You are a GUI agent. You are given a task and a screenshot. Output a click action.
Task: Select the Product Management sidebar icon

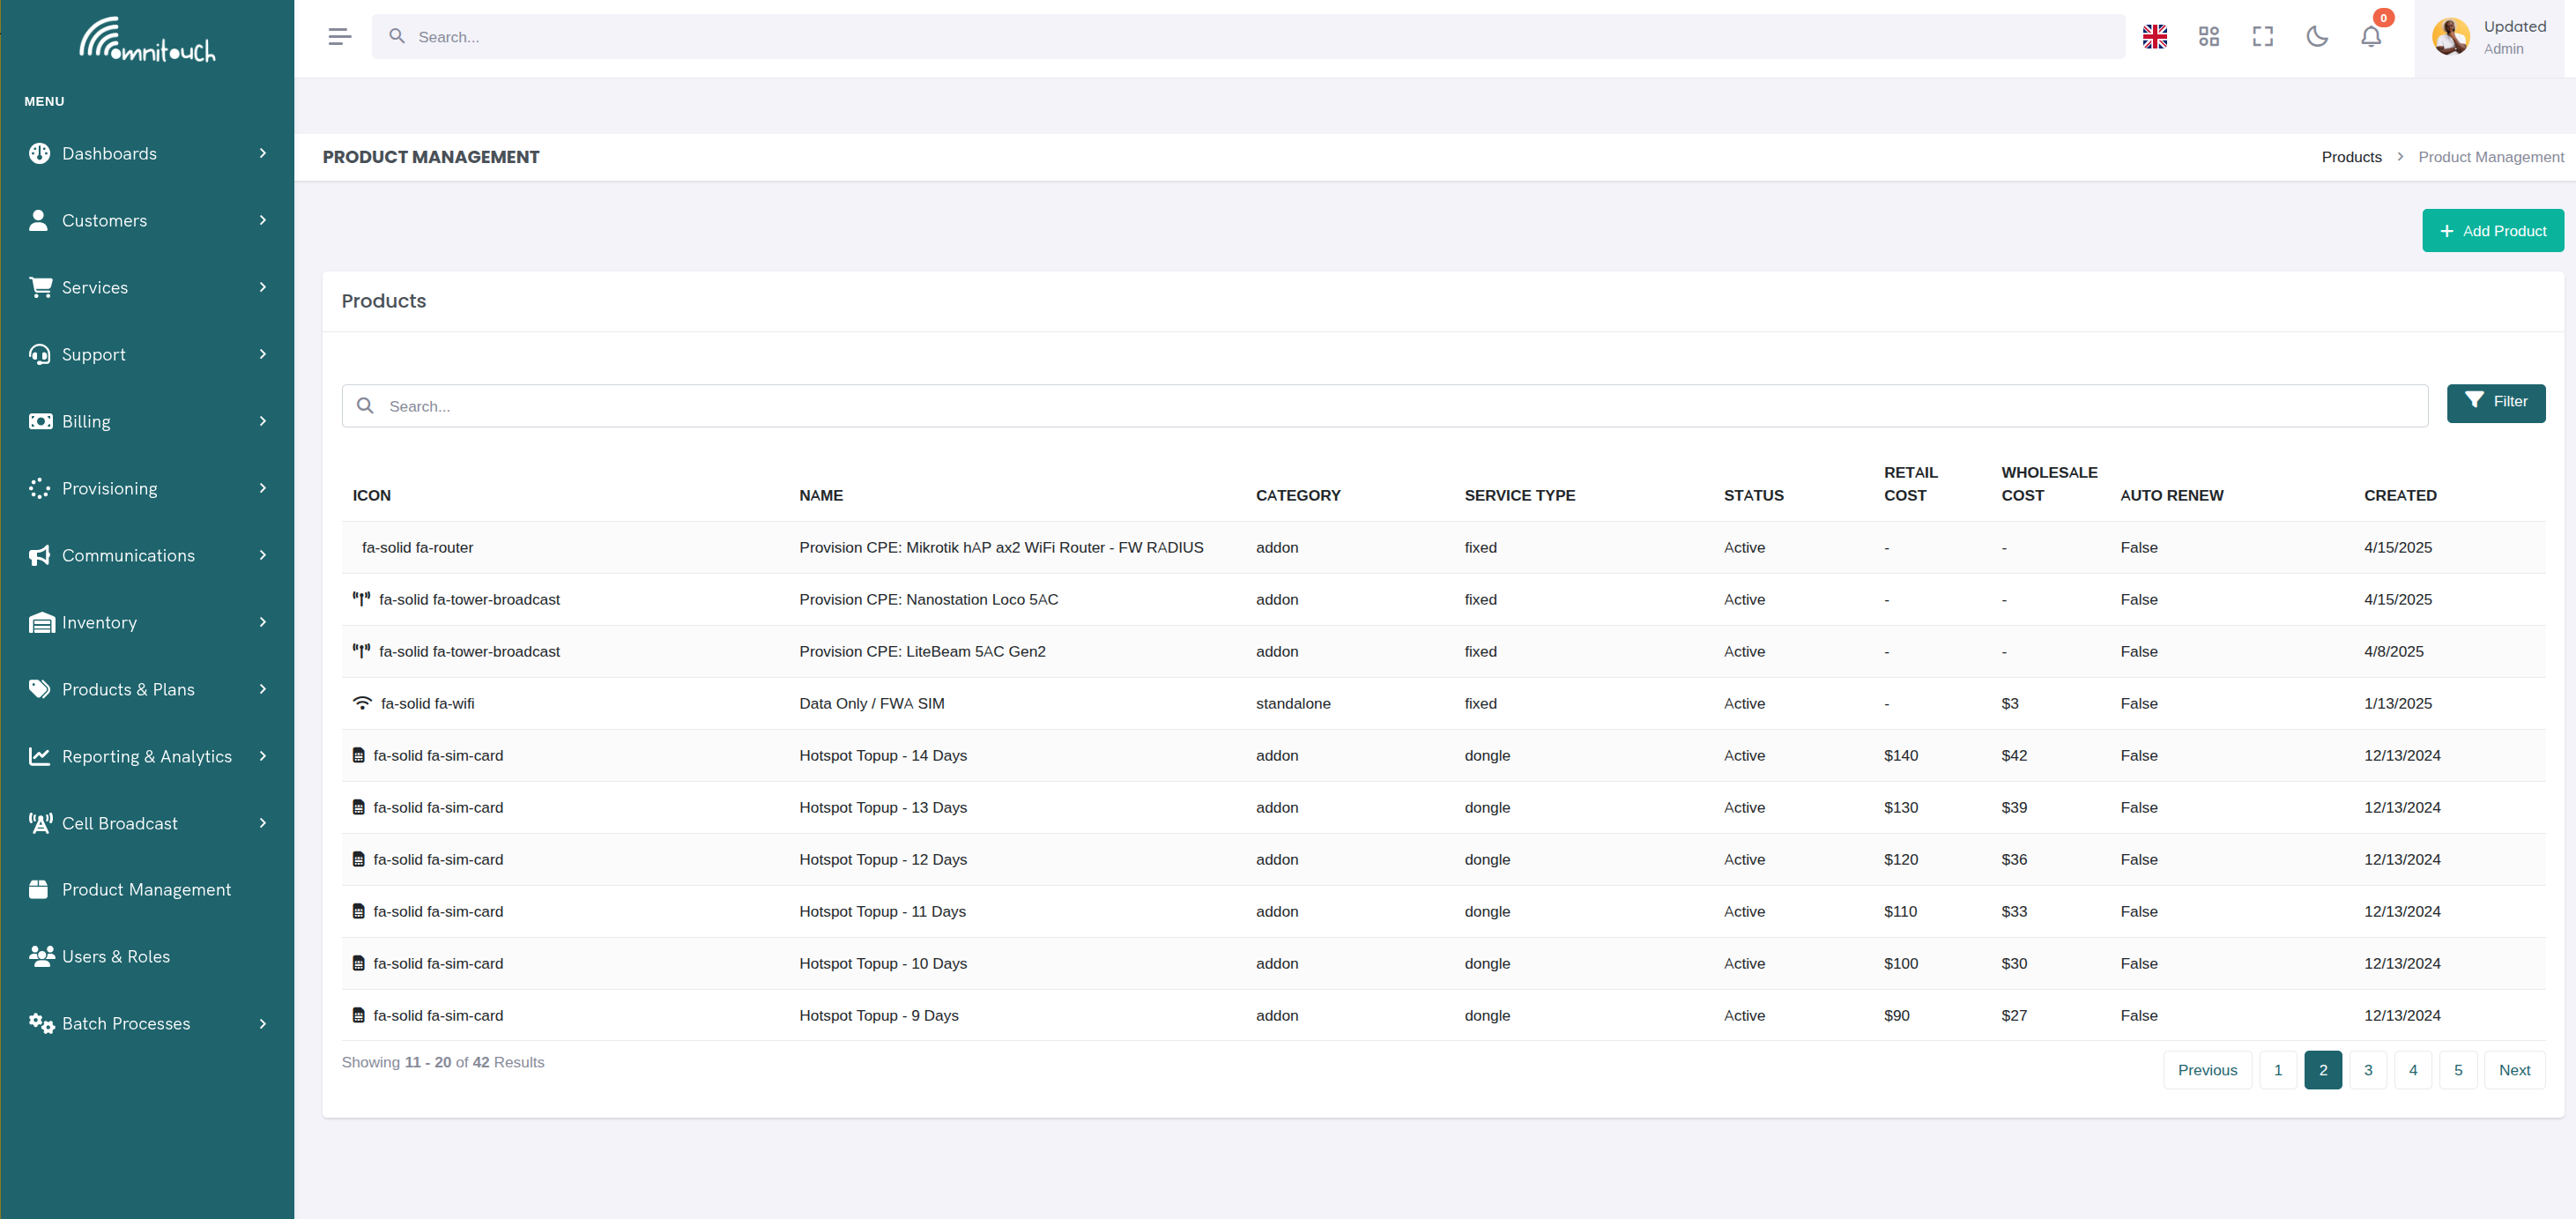(39, 889)
